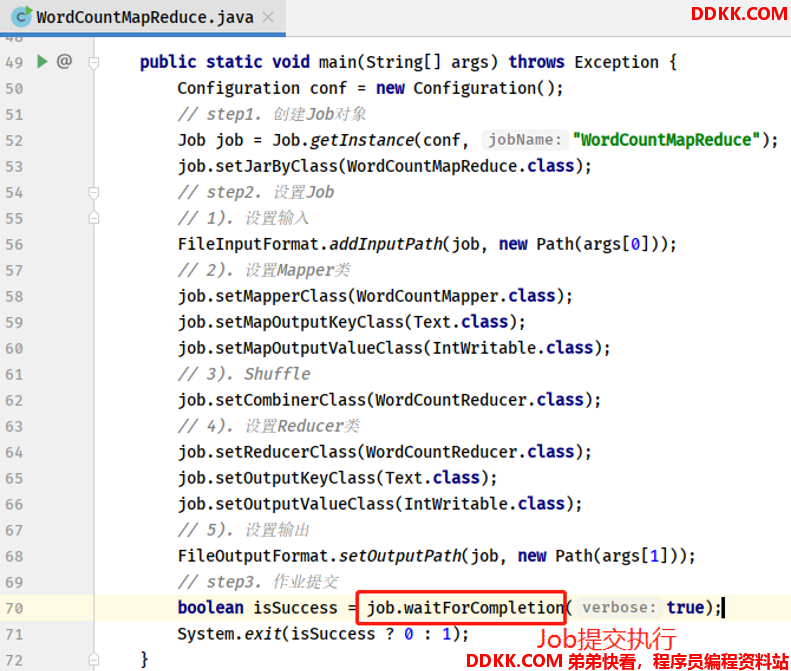Viewport: 791px width, 671px height.
Task: Toggle the fold end marker on line 72
Action: [94, 659]
